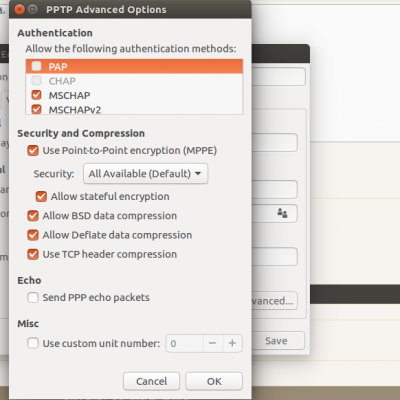Screen dimensions: 400x400
Task: Open the Security dropdown All Available (Default)
Action: click(145, 174)
